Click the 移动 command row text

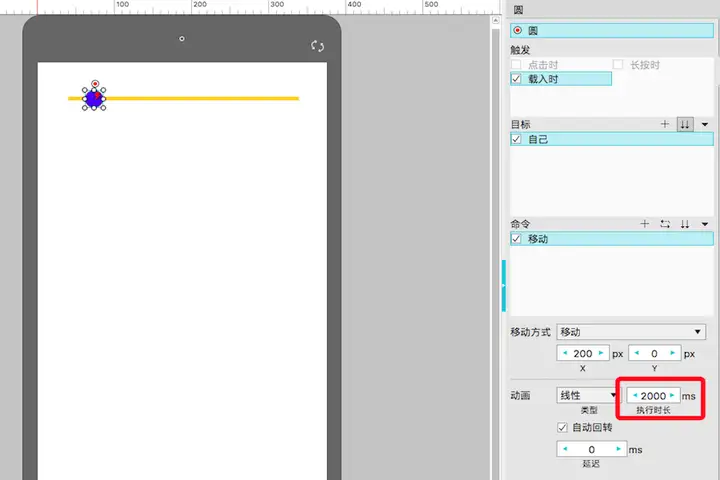click(538, 239)
